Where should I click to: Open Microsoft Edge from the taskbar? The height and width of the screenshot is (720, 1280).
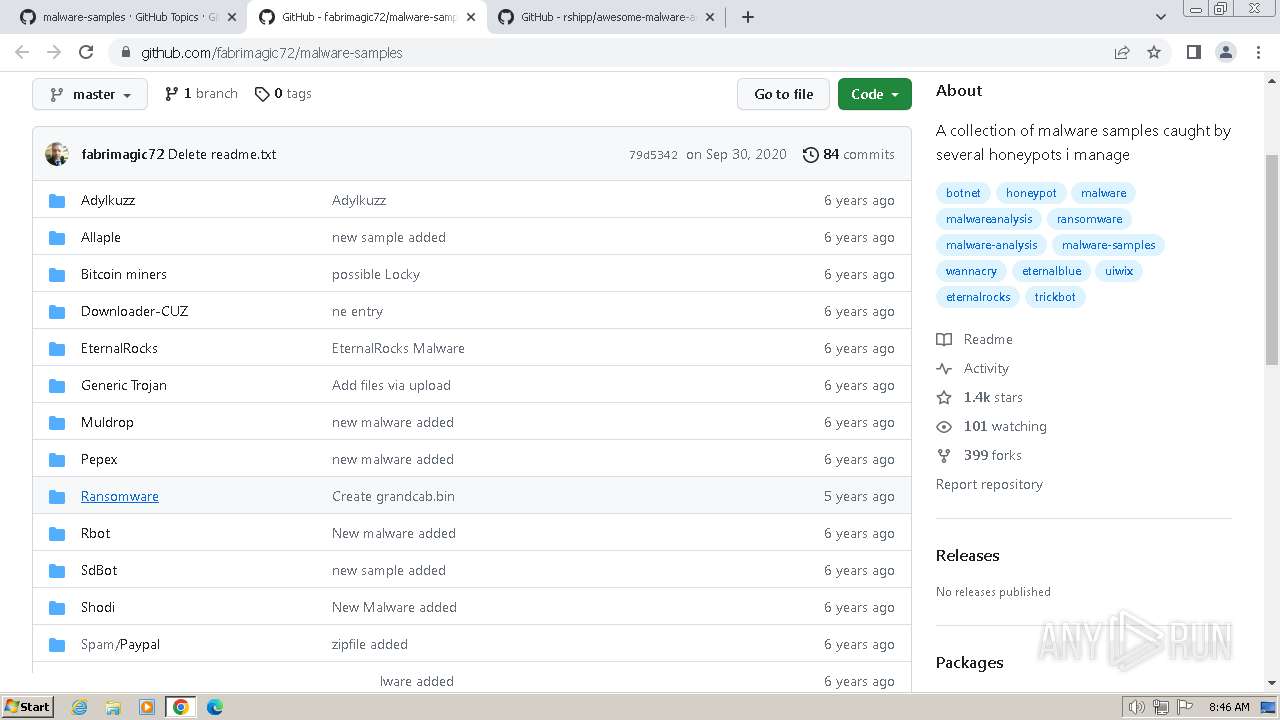[214, 707]
